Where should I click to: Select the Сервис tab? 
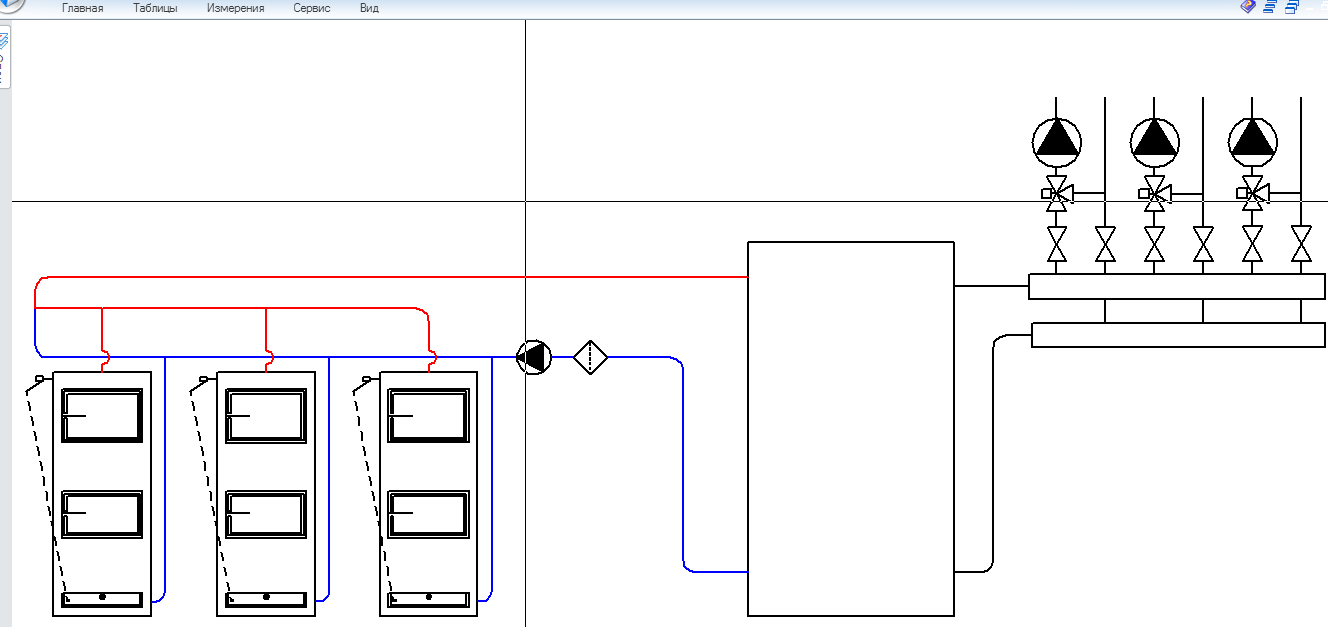click(x=312, y=8)
